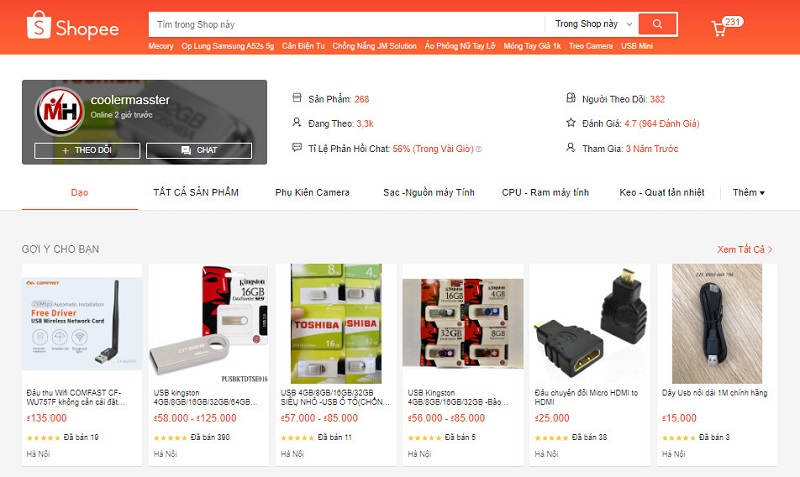The width and height of the screenshot is (800, 477).
Task: Click the orange search magnifier button
Action: tap(658, 24)
